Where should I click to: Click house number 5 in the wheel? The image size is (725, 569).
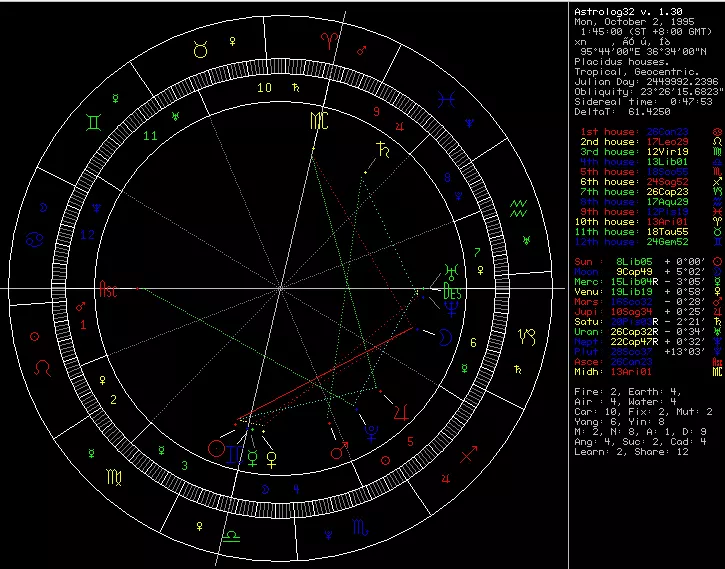tap(410, 442)
